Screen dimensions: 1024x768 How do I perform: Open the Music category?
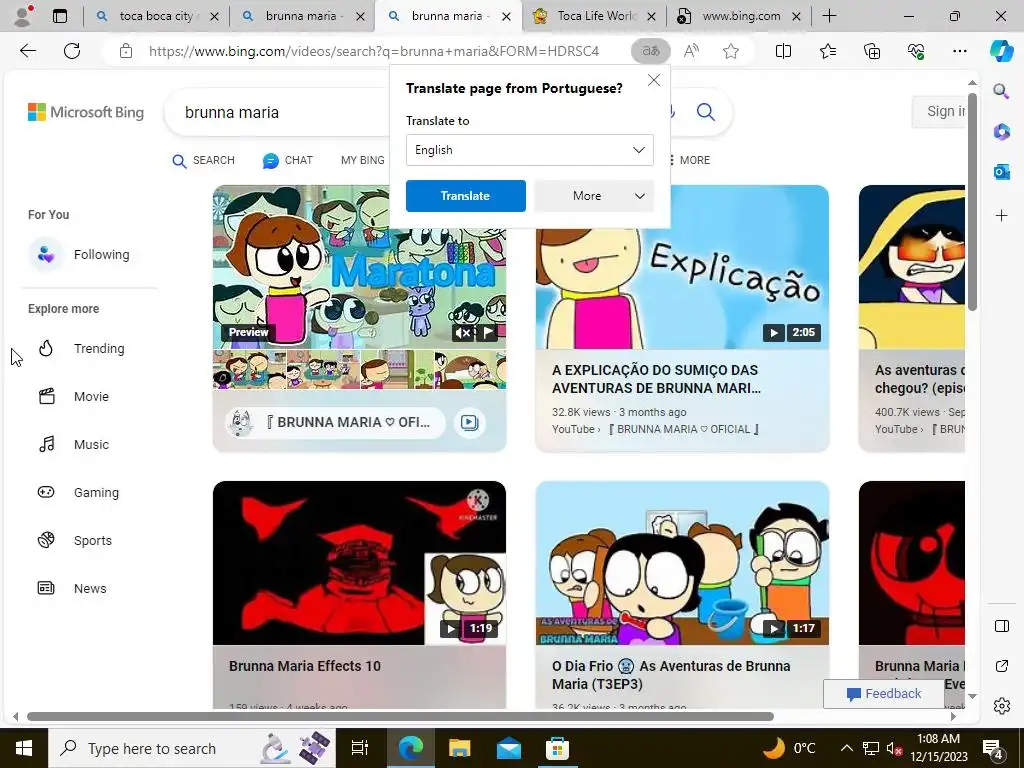73,445
